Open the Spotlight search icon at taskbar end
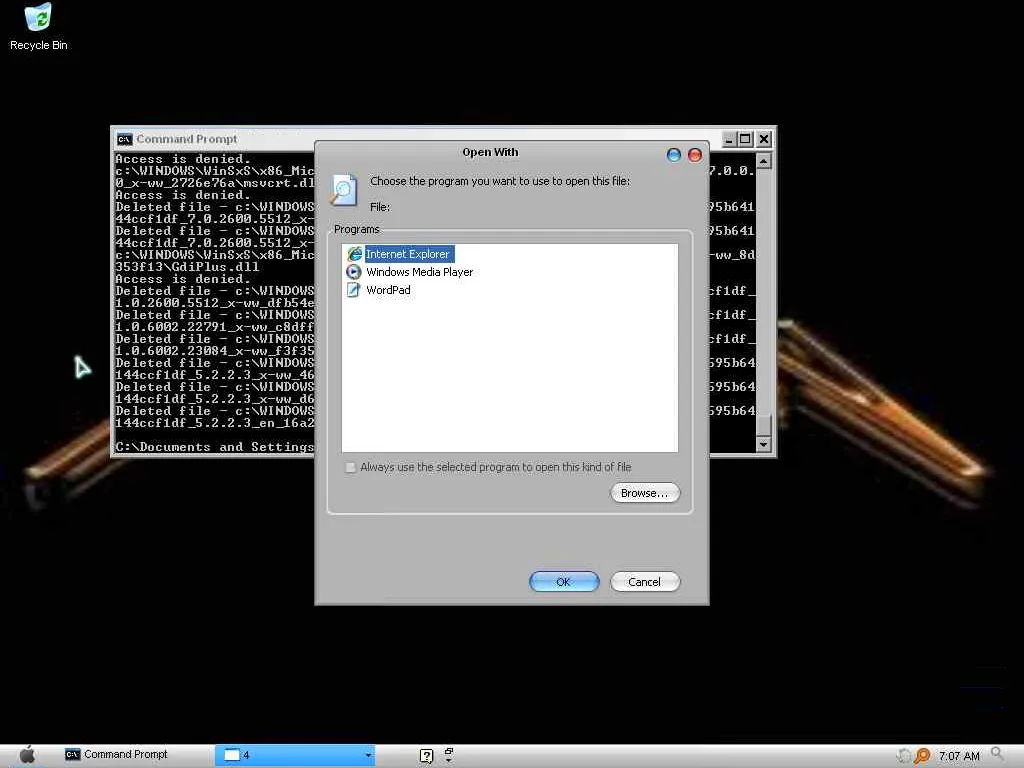This screenshot has width=1024, height=768. point(997,755)
